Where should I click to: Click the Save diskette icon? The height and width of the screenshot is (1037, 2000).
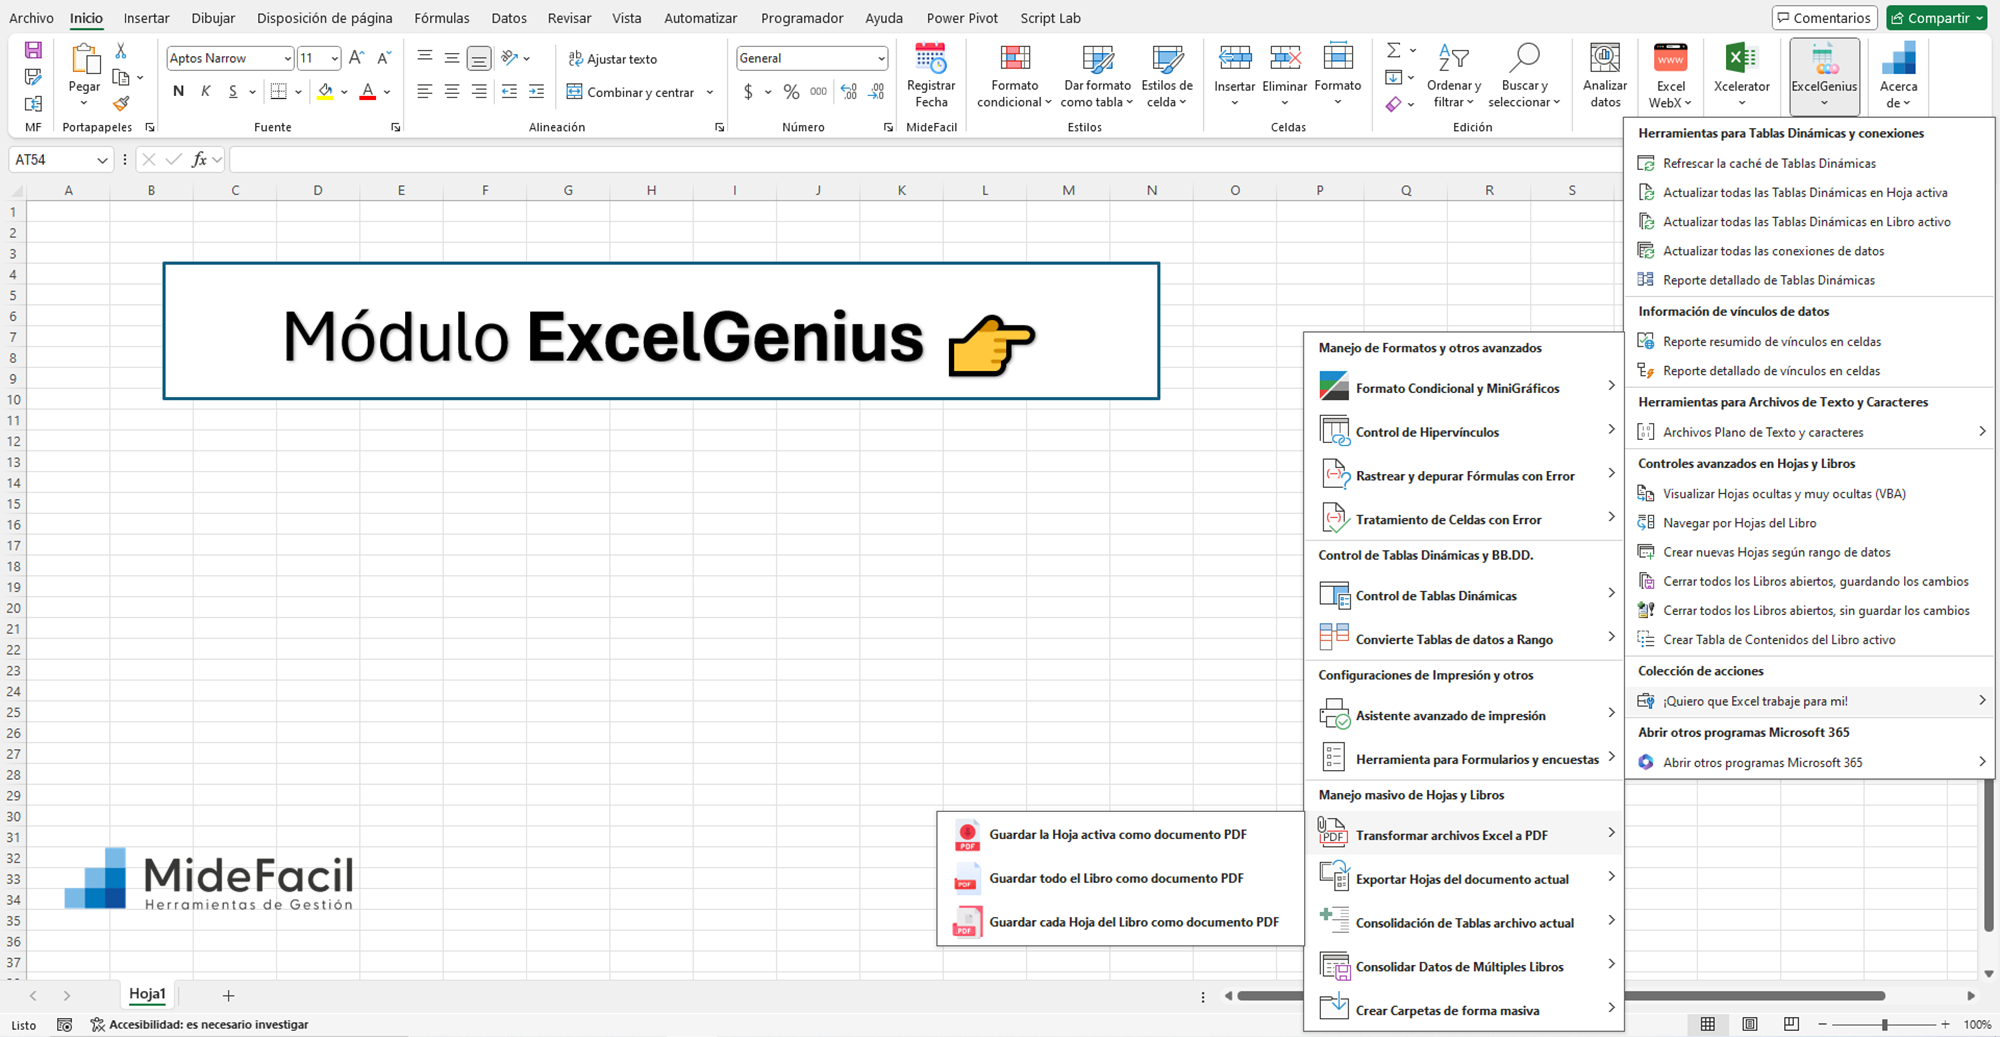(x=33, y=50)
